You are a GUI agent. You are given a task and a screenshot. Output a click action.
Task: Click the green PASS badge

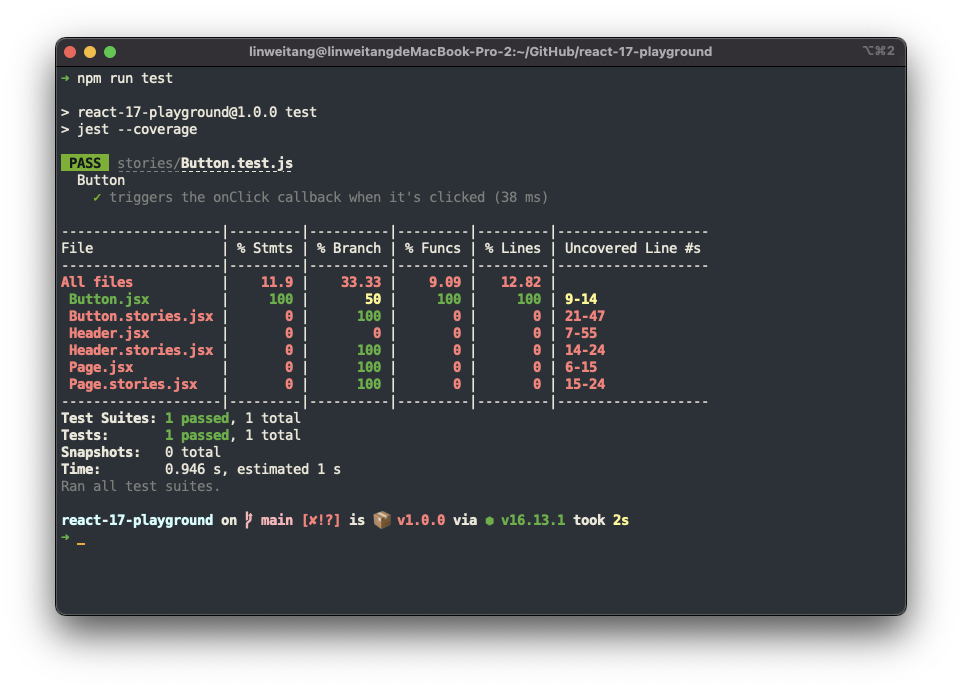click(x=85, y=163)
